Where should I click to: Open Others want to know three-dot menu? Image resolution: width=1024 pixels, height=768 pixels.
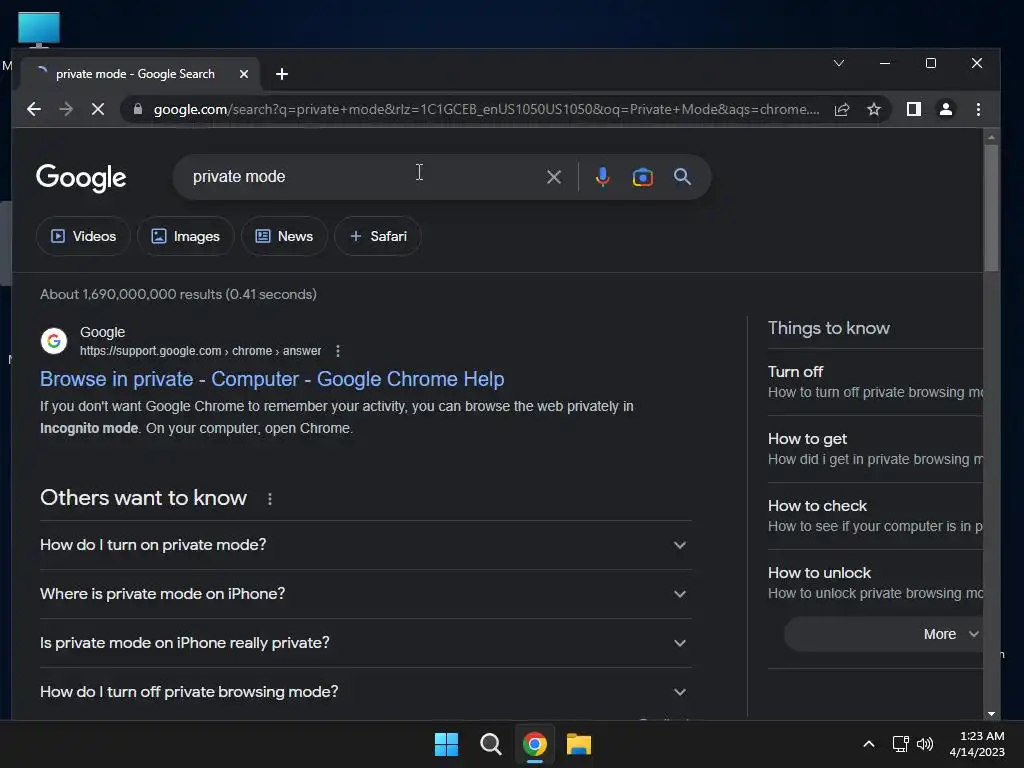tap(270, 499)
